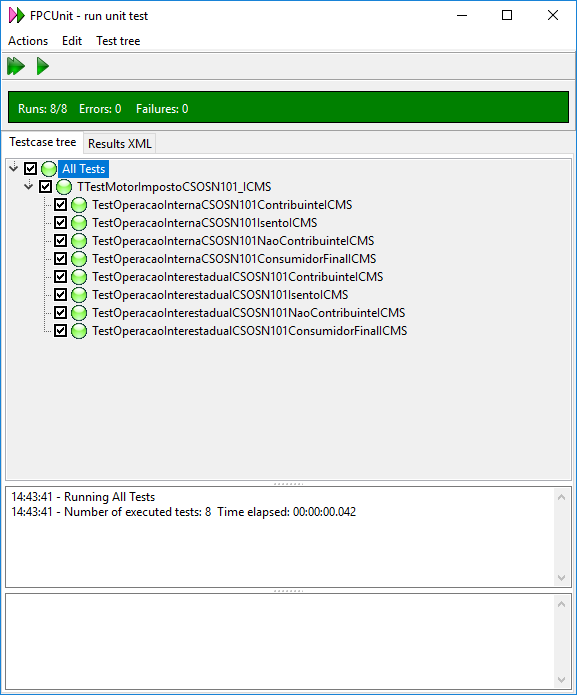Select the Testcase tree tab
The image size is (577, 695).
click(43, 142)
